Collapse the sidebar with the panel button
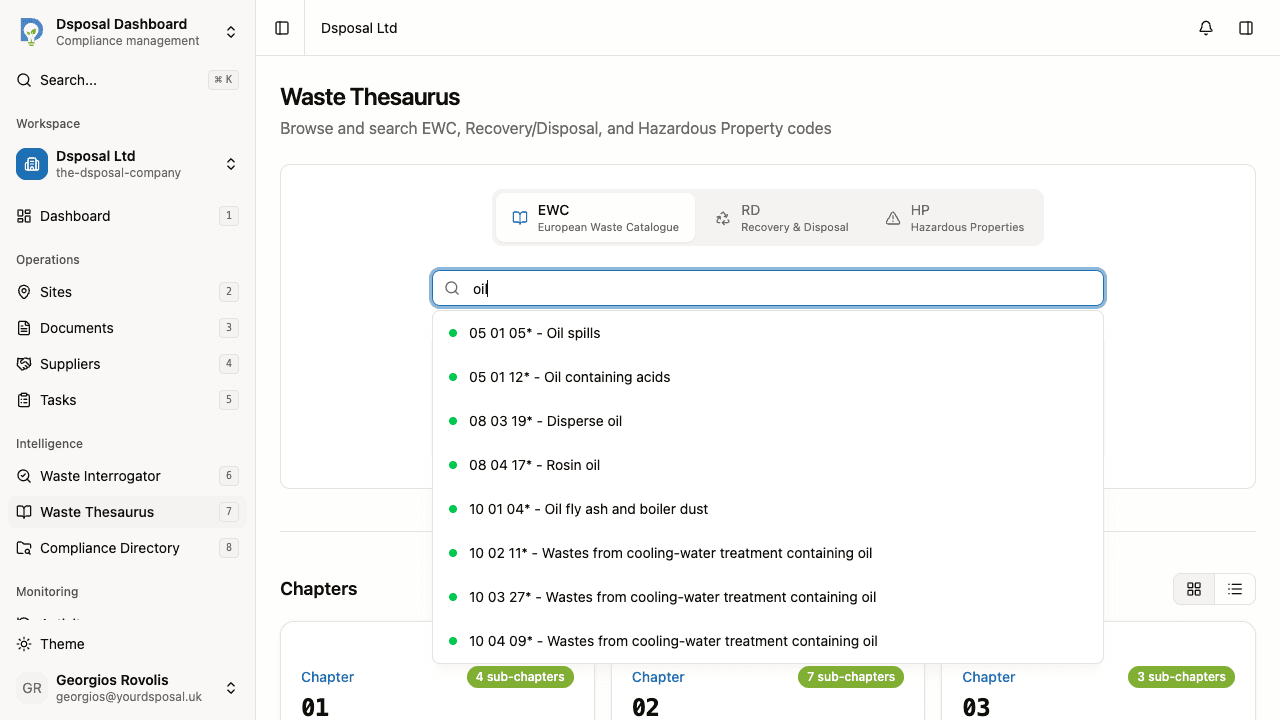 281,28
